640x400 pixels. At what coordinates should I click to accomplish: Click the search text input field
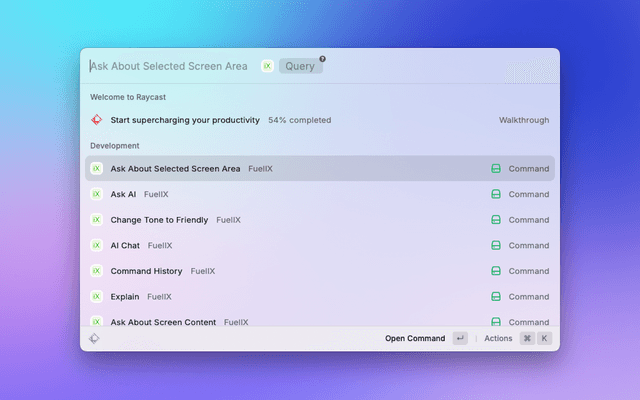coord(168,66)
